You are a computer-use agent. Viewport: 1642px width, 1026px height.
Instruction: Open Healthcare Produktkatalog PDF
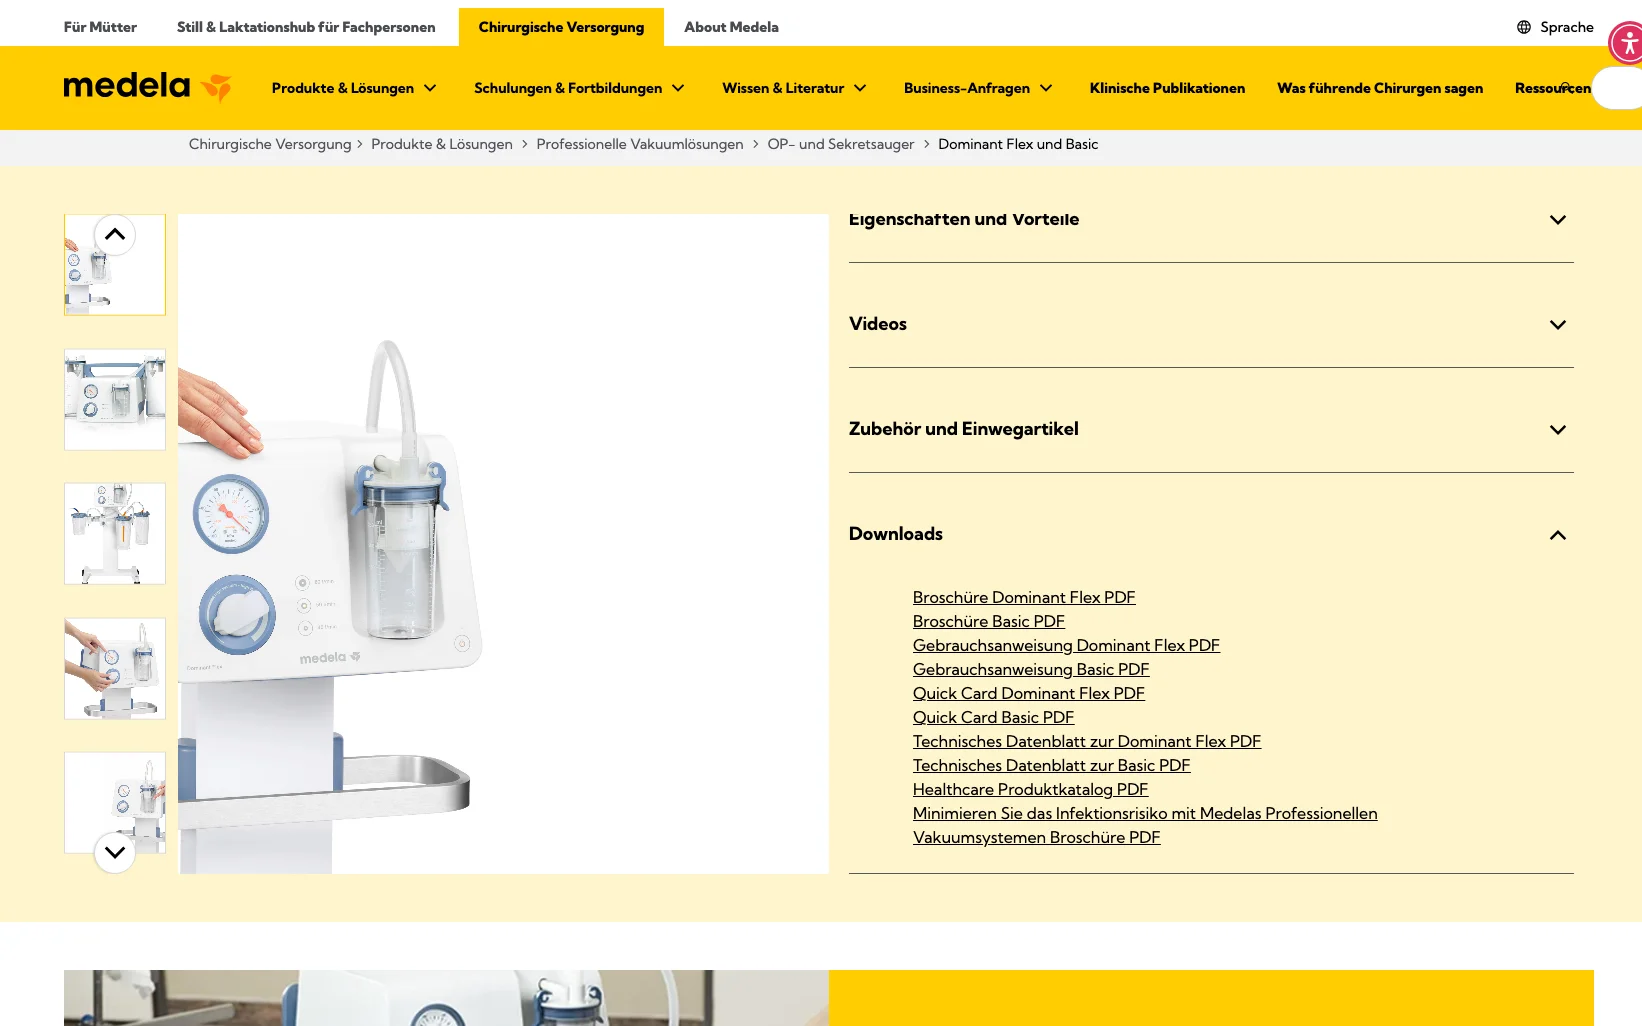(1030, 789)
